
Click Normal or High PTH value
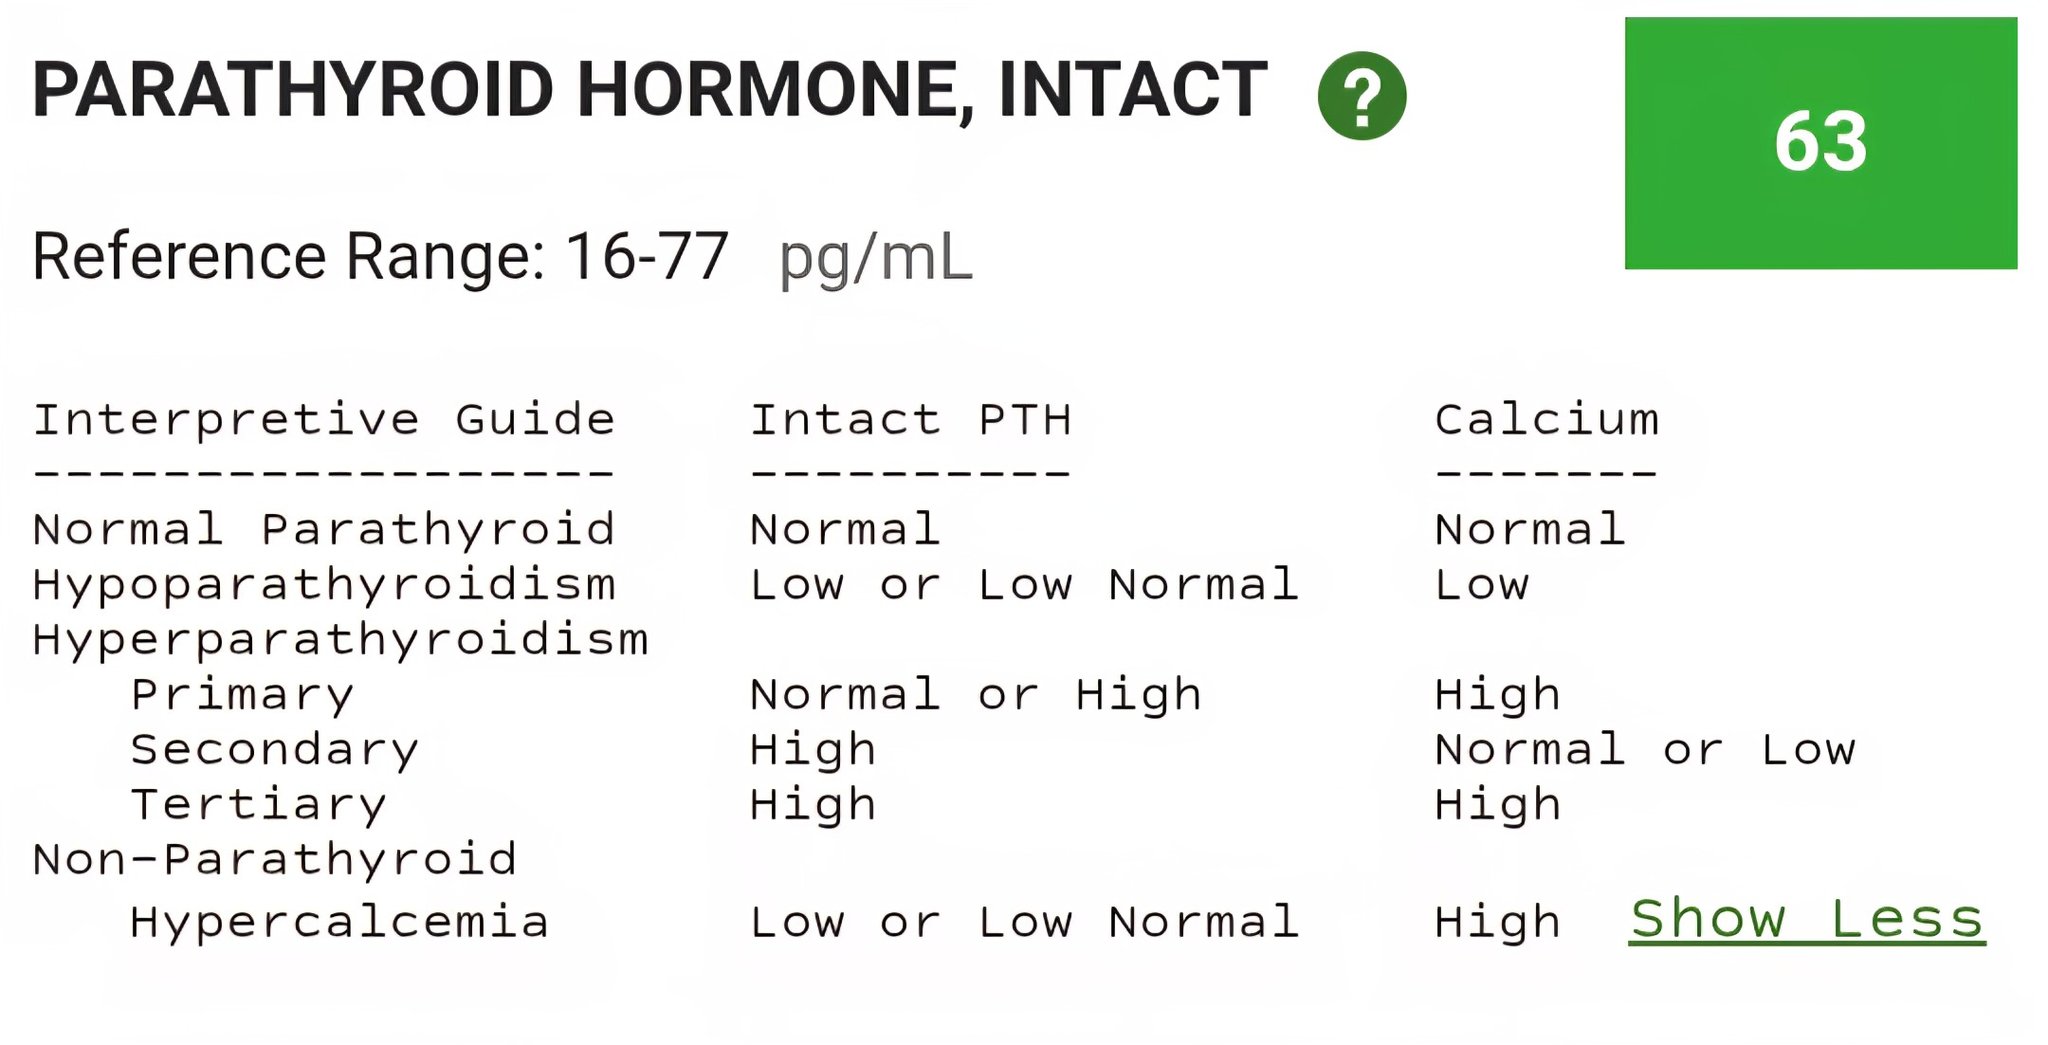[x=976, y=696]
